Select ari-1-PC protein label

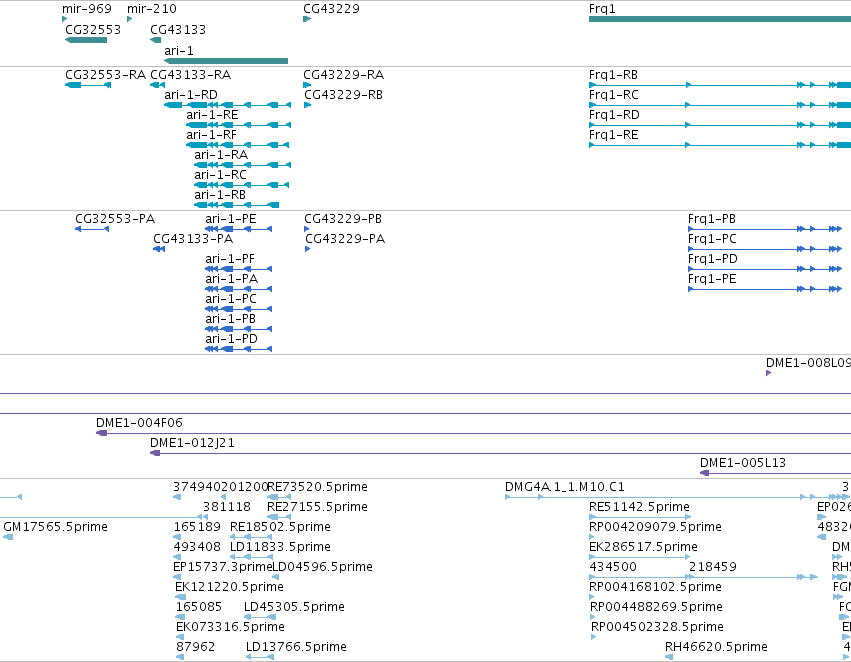pos(231,299)
